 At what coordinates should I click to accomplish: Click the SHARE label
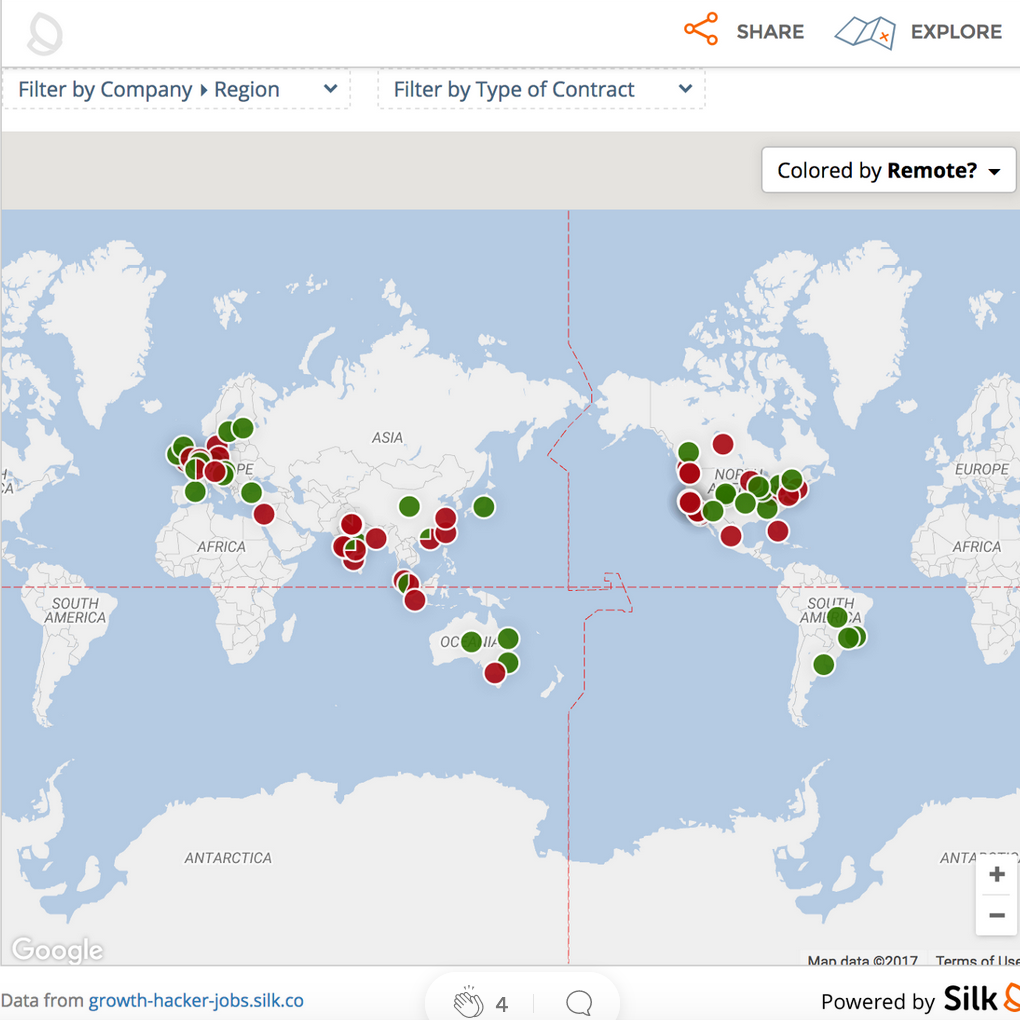click(770, 32)
